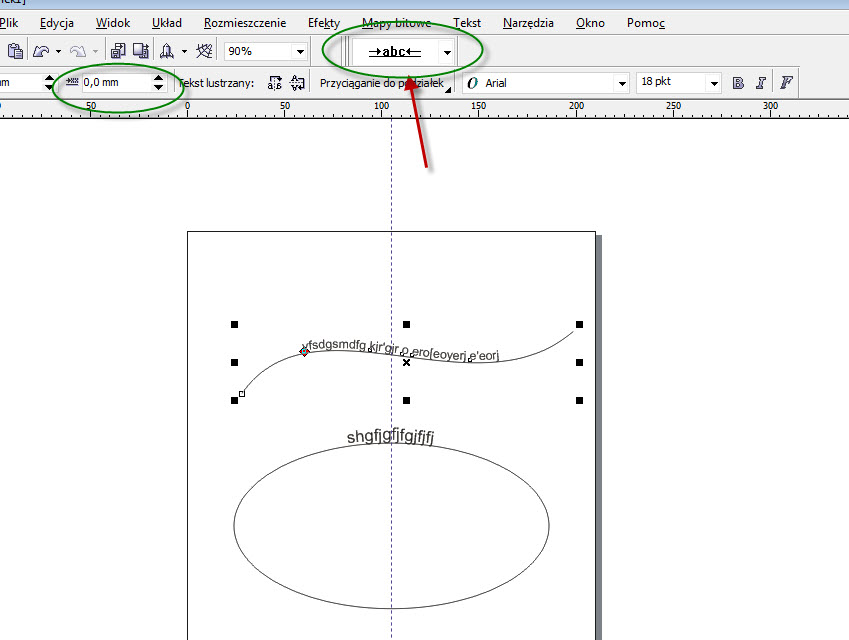Increase the 0,0 mm offset with up arrow
This screenshot has height=640, width=849.
pos(158,78)
